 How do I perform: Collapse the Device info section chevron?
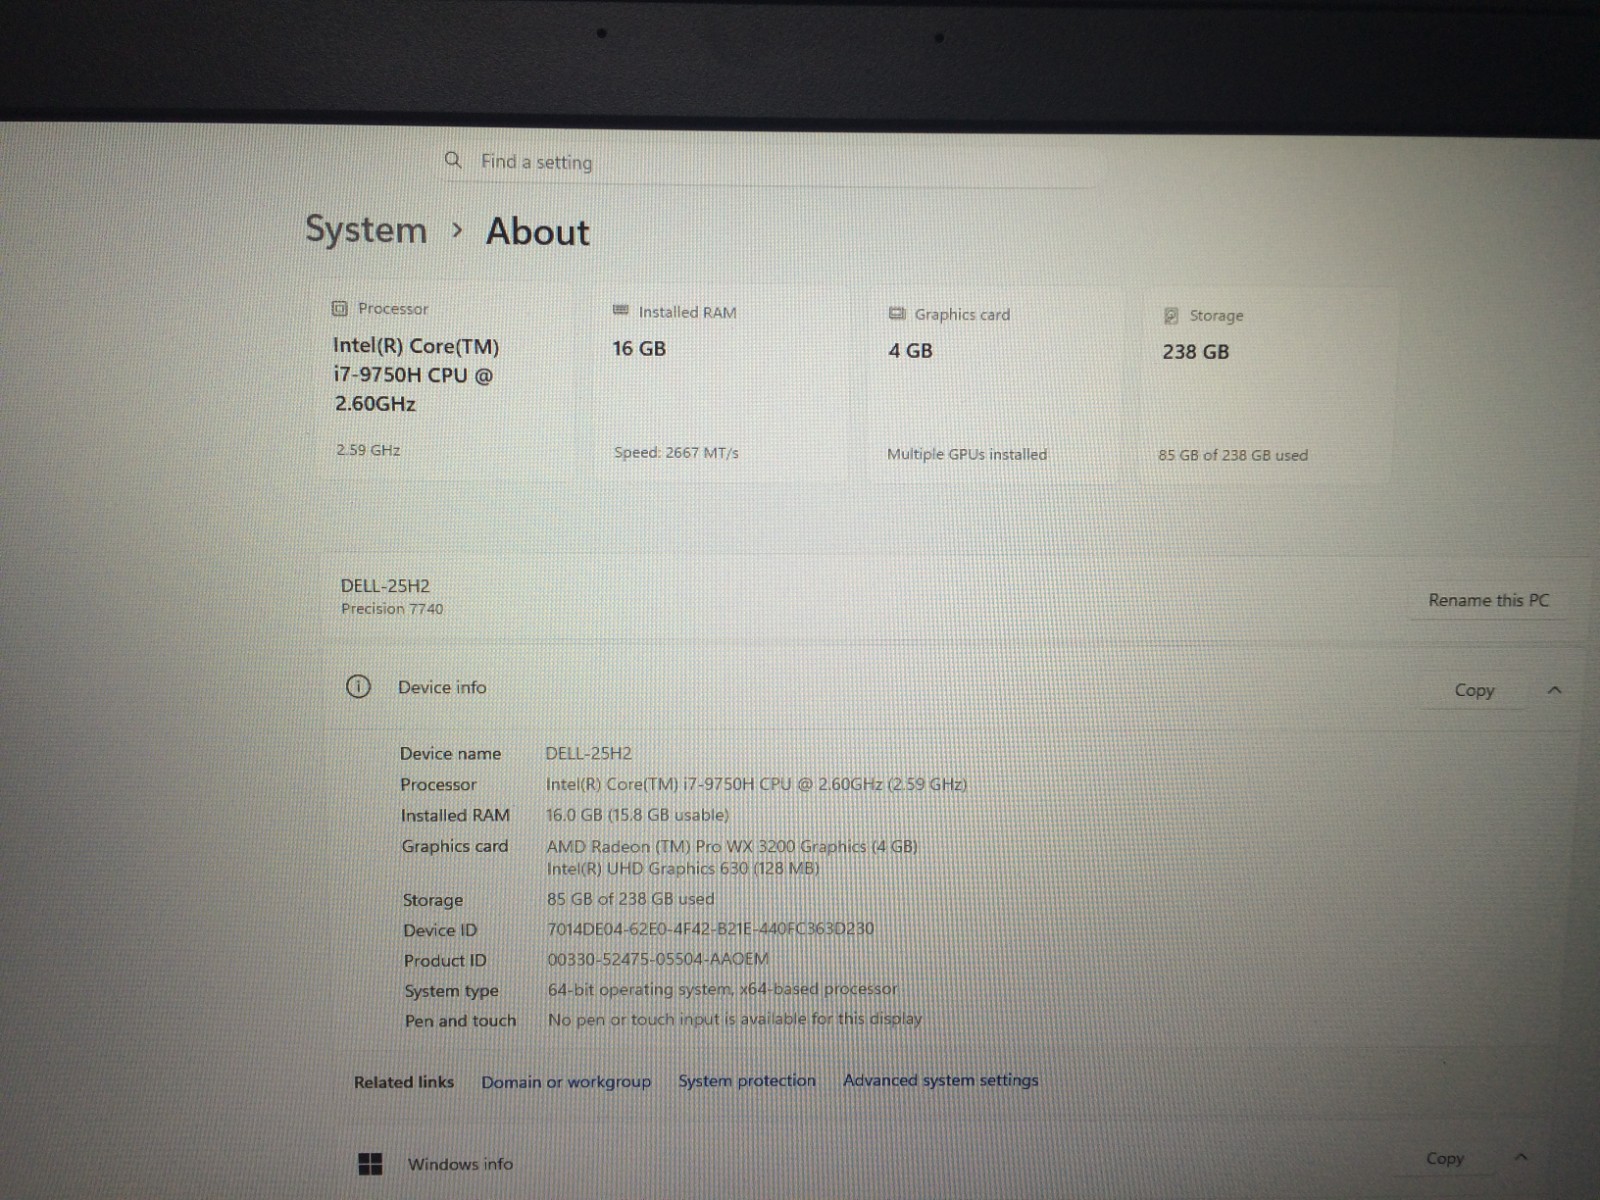[1554, 690]
